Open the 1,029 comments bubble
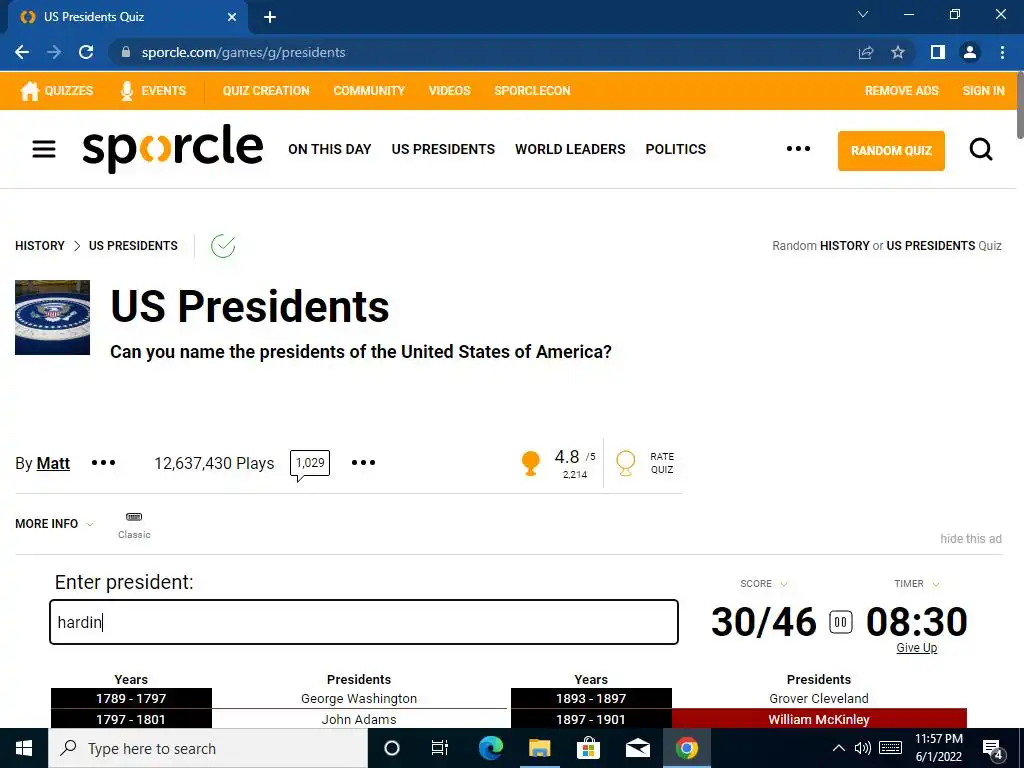This screenshot has height=768, width=1024. (310, 464)
